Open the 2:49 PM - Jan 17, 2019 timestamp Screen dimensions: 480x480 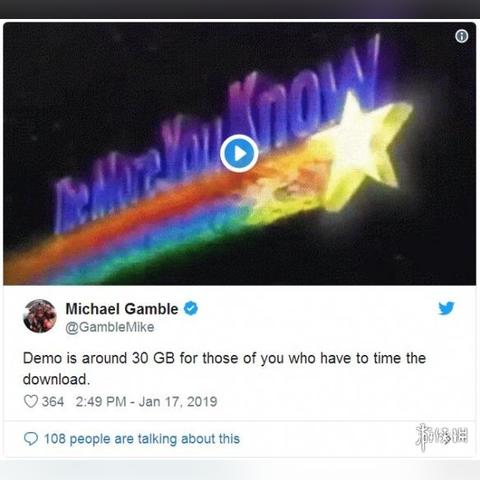[x=146, y=402]
